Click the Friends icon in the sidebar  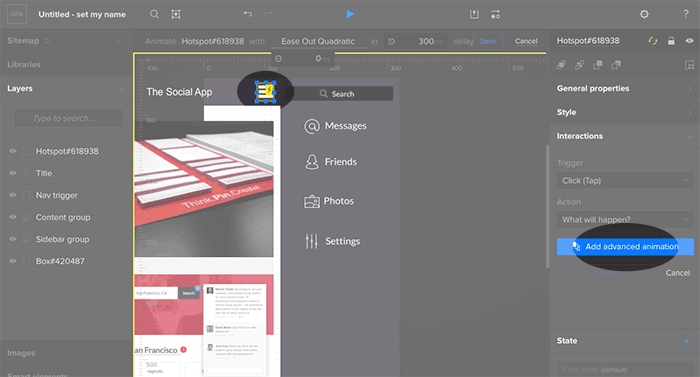[312, 162]
